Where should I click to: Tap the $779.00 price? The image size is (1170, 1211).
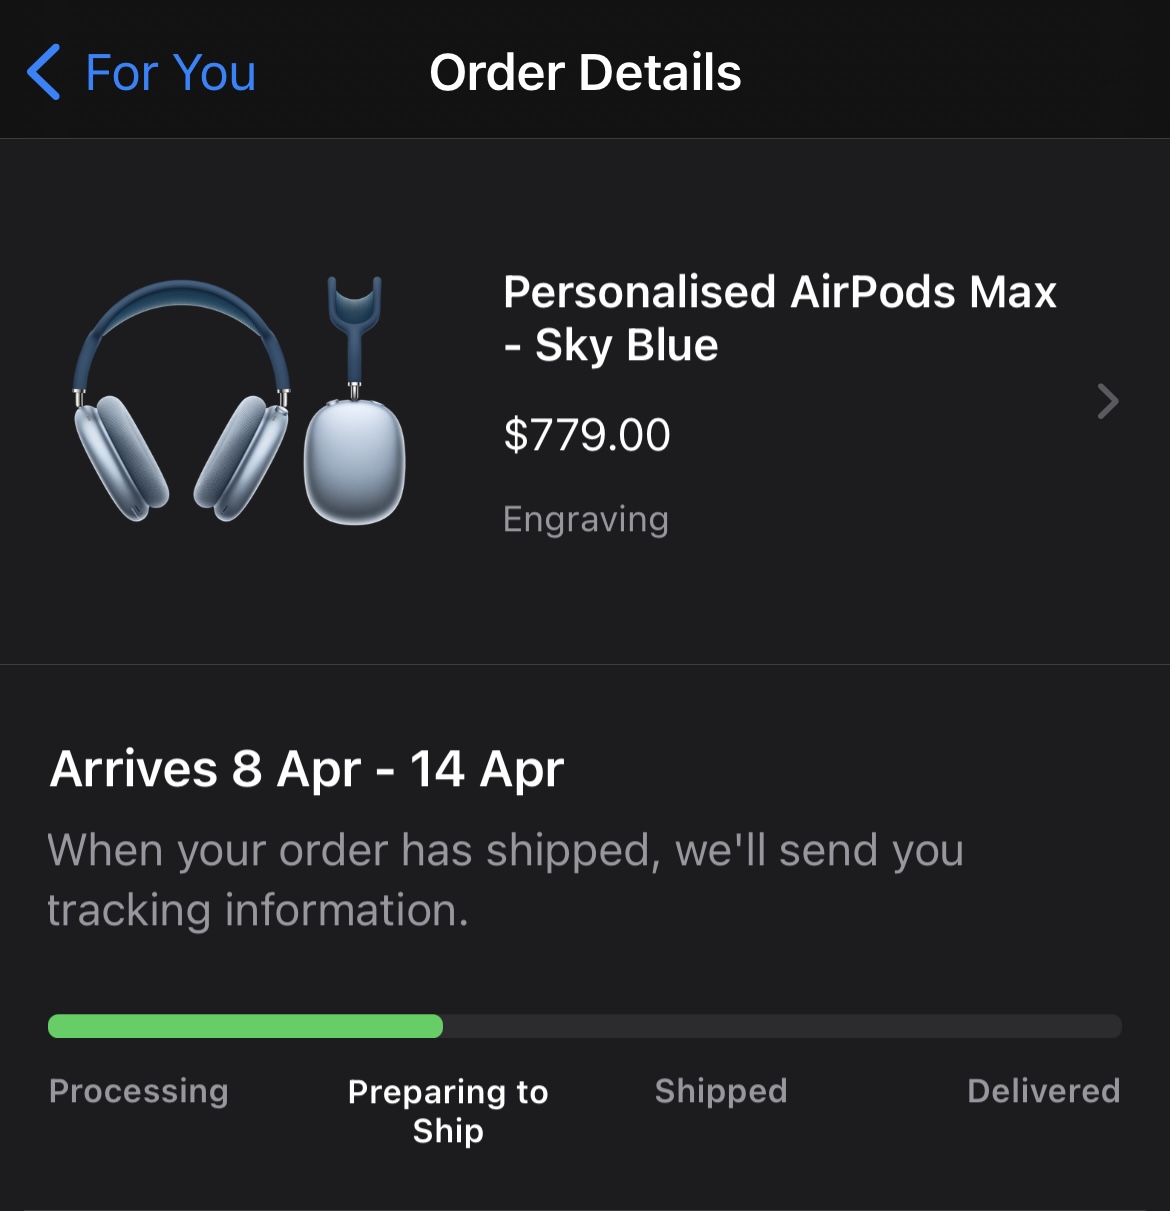(587, 435)
